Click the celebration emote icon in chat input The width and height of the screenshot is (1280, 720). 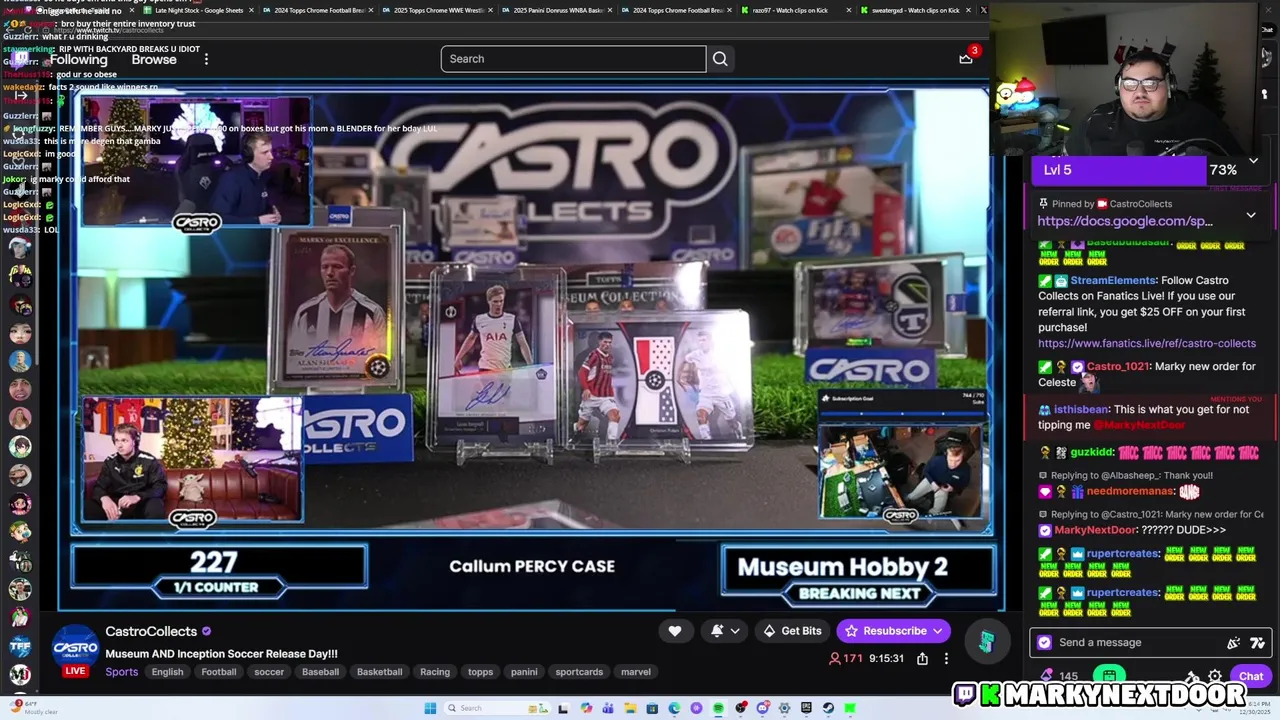[1233, 643]
